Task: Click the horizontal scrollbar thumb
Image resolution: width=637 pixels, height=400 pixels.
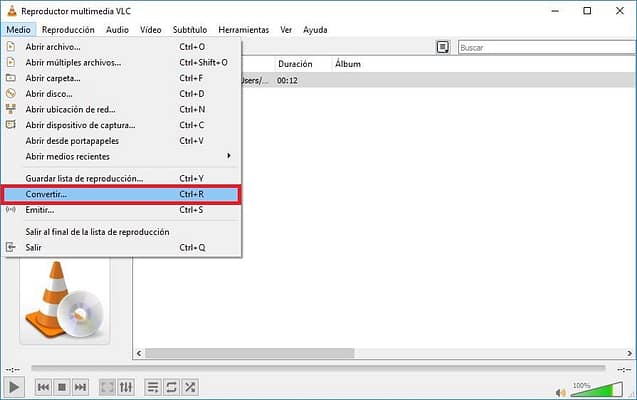Action: 249,353
